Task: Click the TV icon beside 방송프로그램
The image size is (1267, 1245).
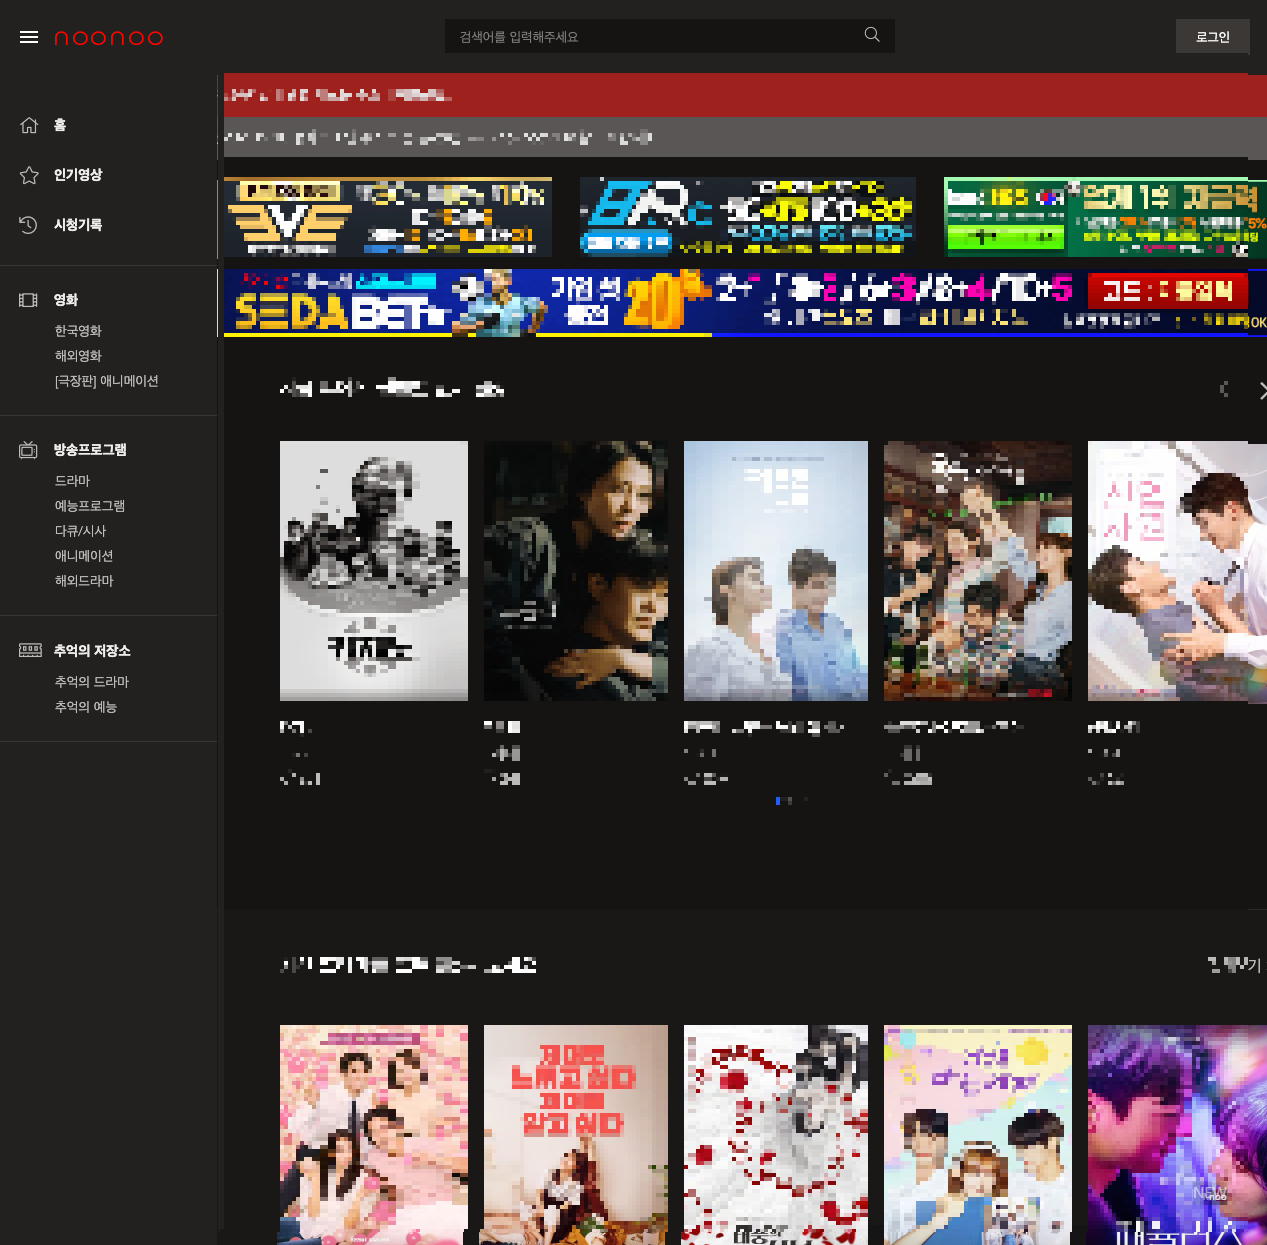Action: tap(29, 450)
